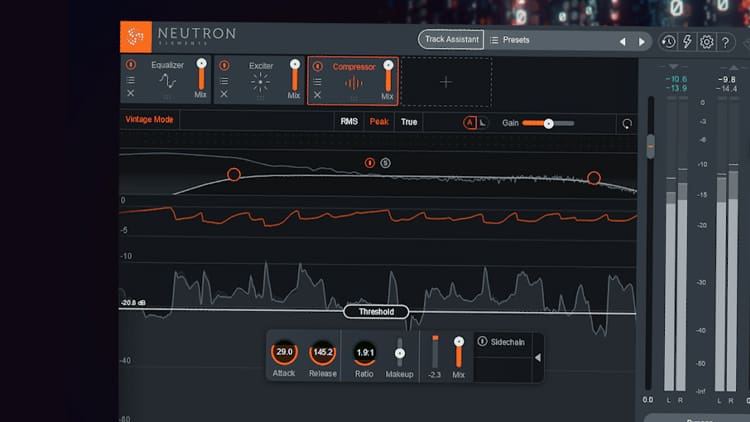The width and height of the screenshot is (750, 422).
Task: Click the band solo S icon
Action: [x=386, y=162]
